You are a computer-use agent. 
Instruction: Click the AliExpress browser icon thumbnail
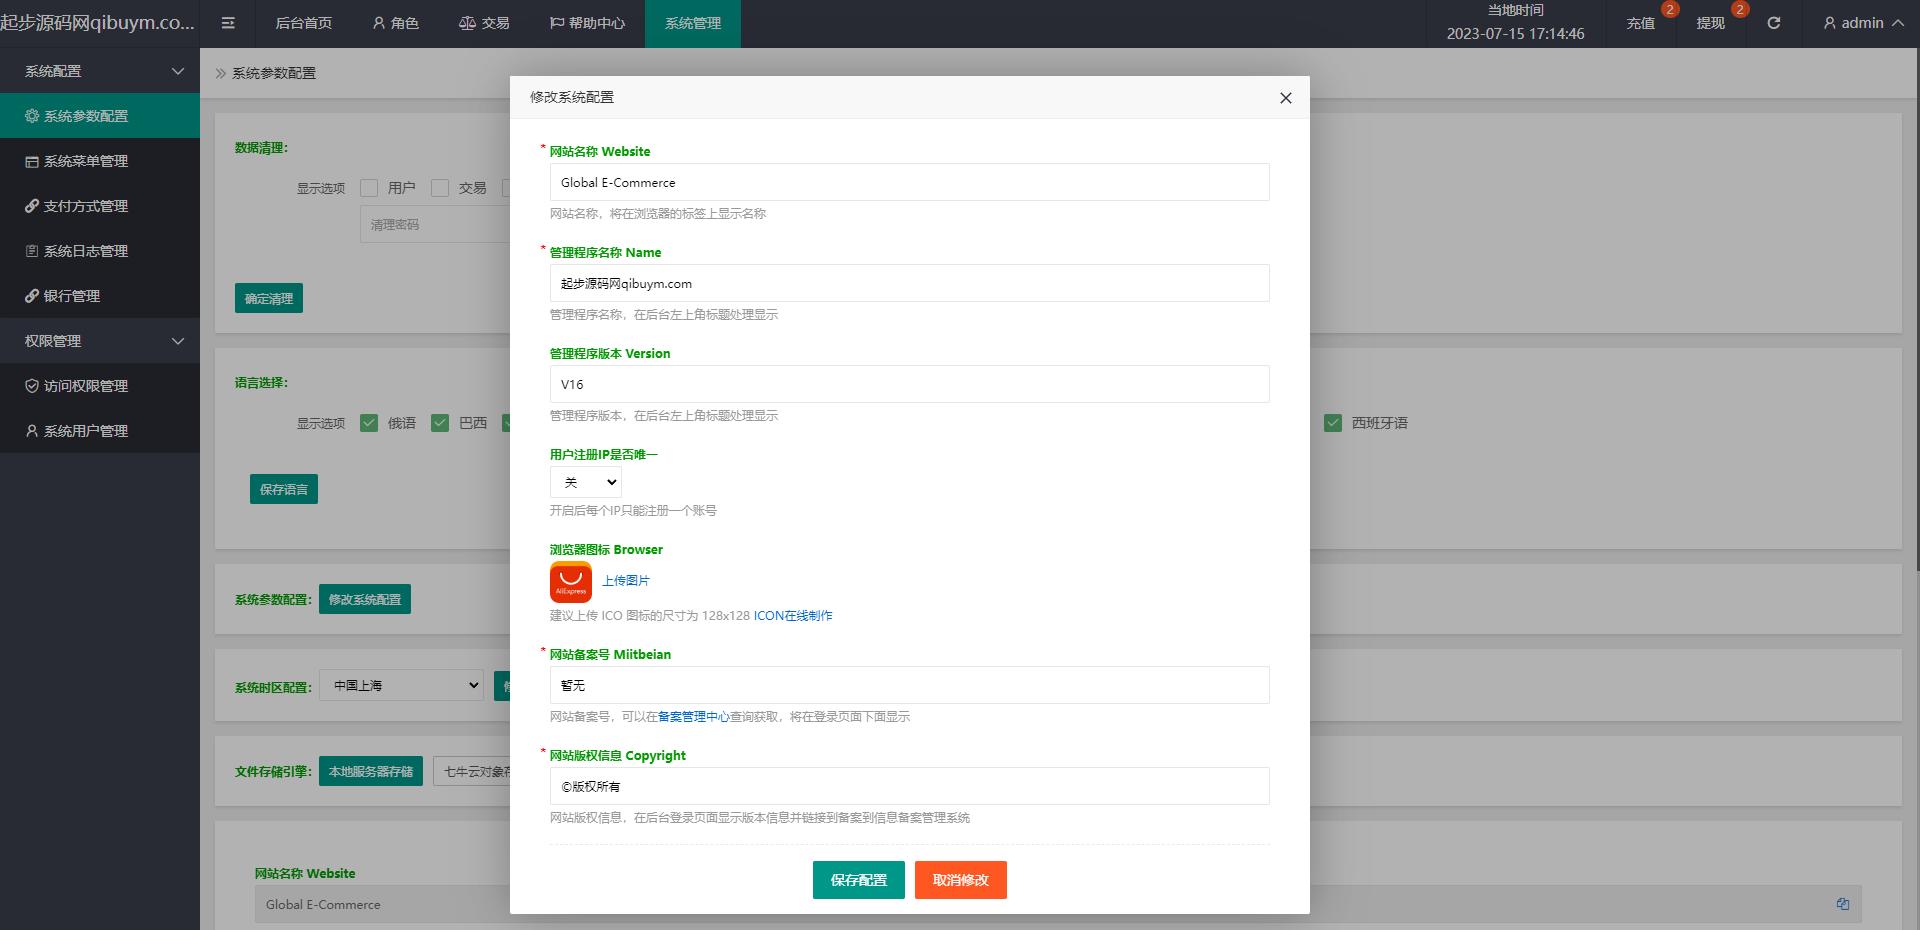(x=570, y=582)
